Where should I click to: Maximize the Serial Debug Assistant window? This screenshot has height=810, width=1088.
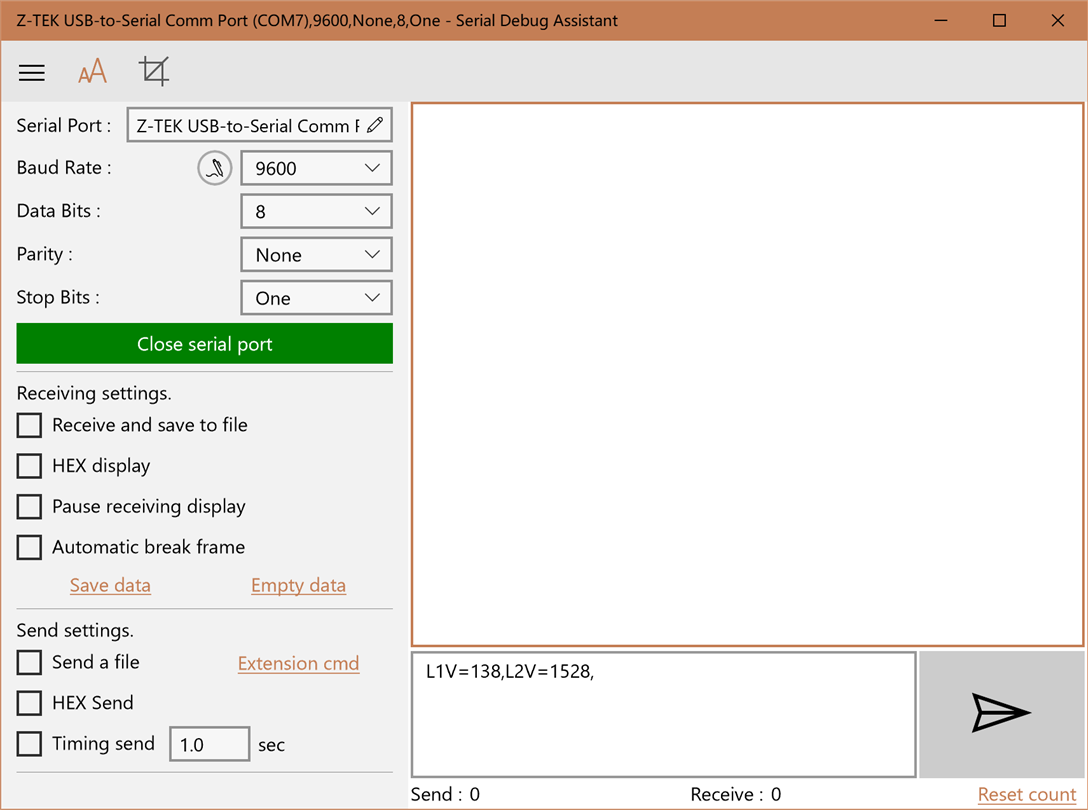click(x=999, y=20)
